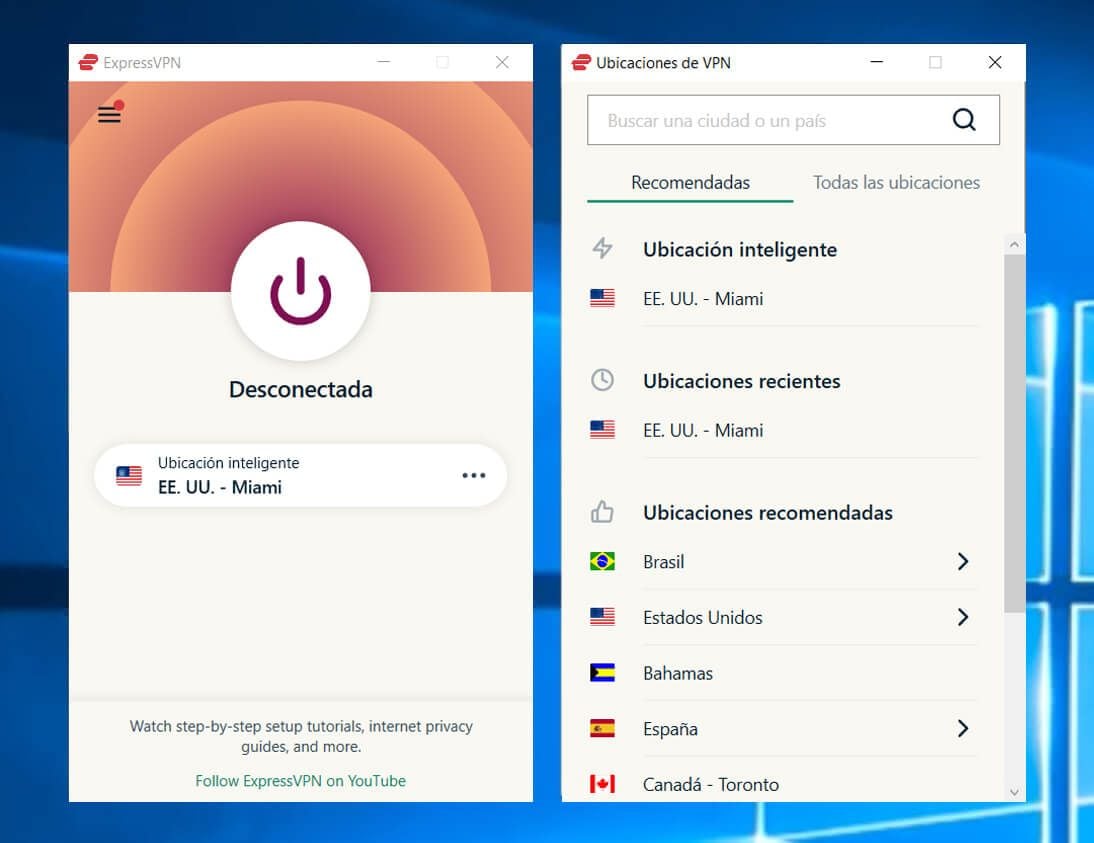1094x843 pixels.
Task: Minimize the ExpressVPN main window
Action: 384,62
